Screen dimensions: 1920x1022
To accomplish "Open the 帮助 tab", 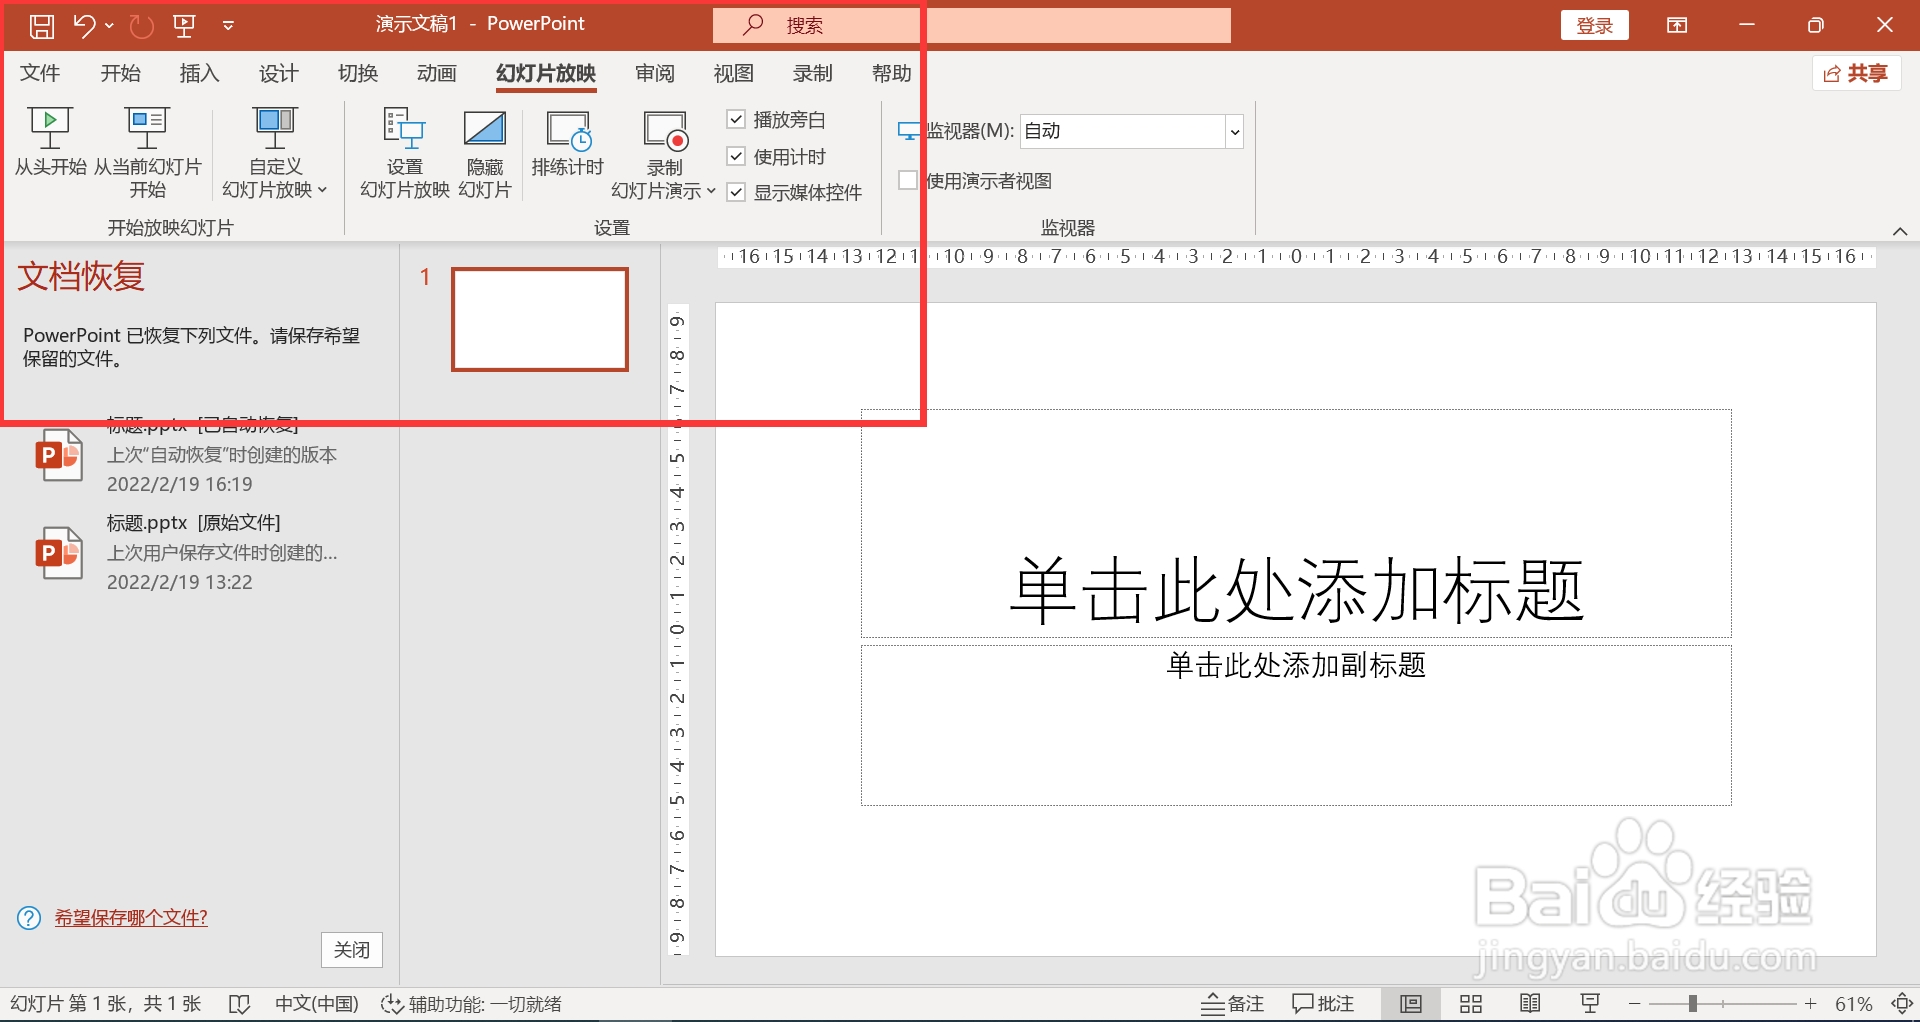I will point(891,73).
